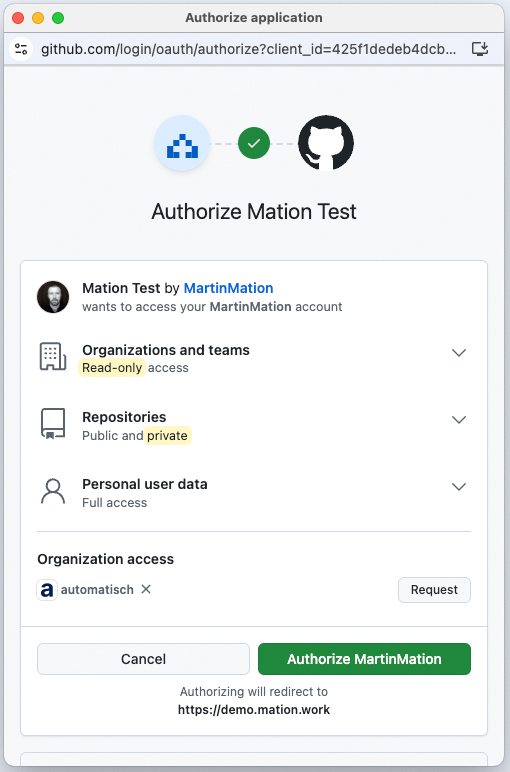Click the MartinMation profile avatar
The height and width of the screenshot is (772, 510).
[x=53, y=297]
